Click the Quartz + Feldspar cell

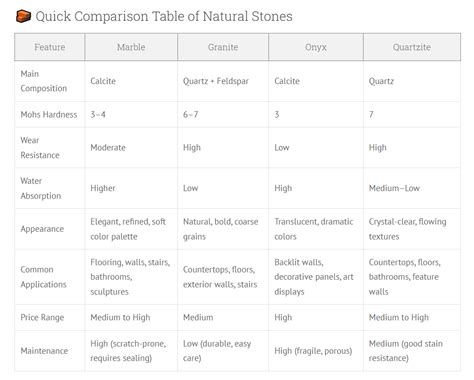(x=216, y=81)
